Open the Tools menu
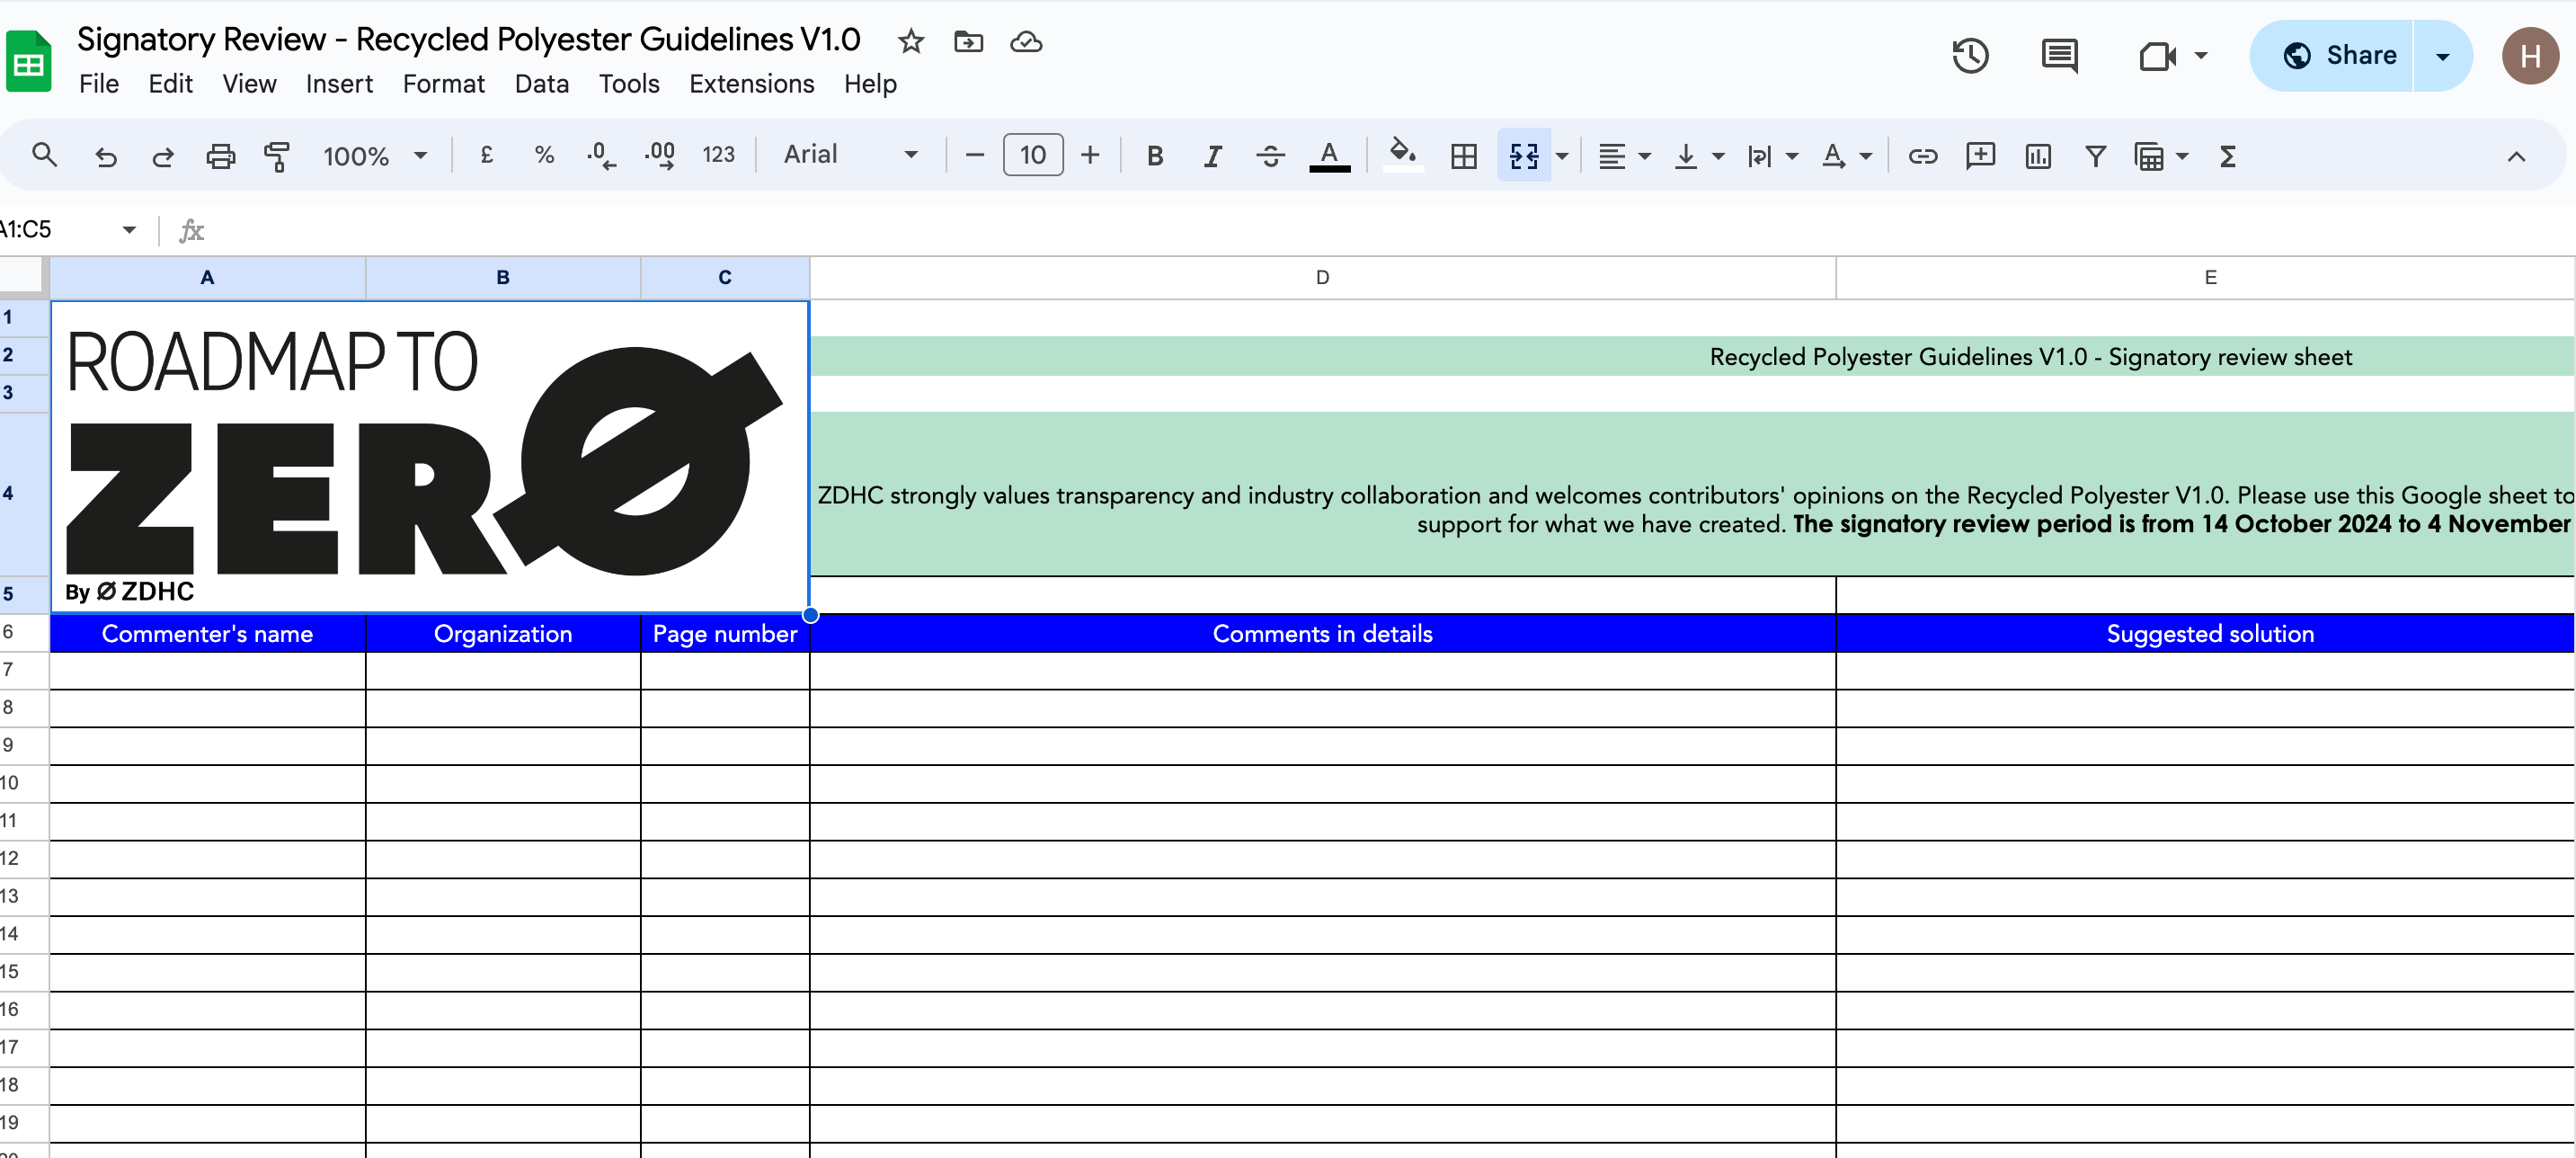2576x1158 pixels. click(628, 84)
